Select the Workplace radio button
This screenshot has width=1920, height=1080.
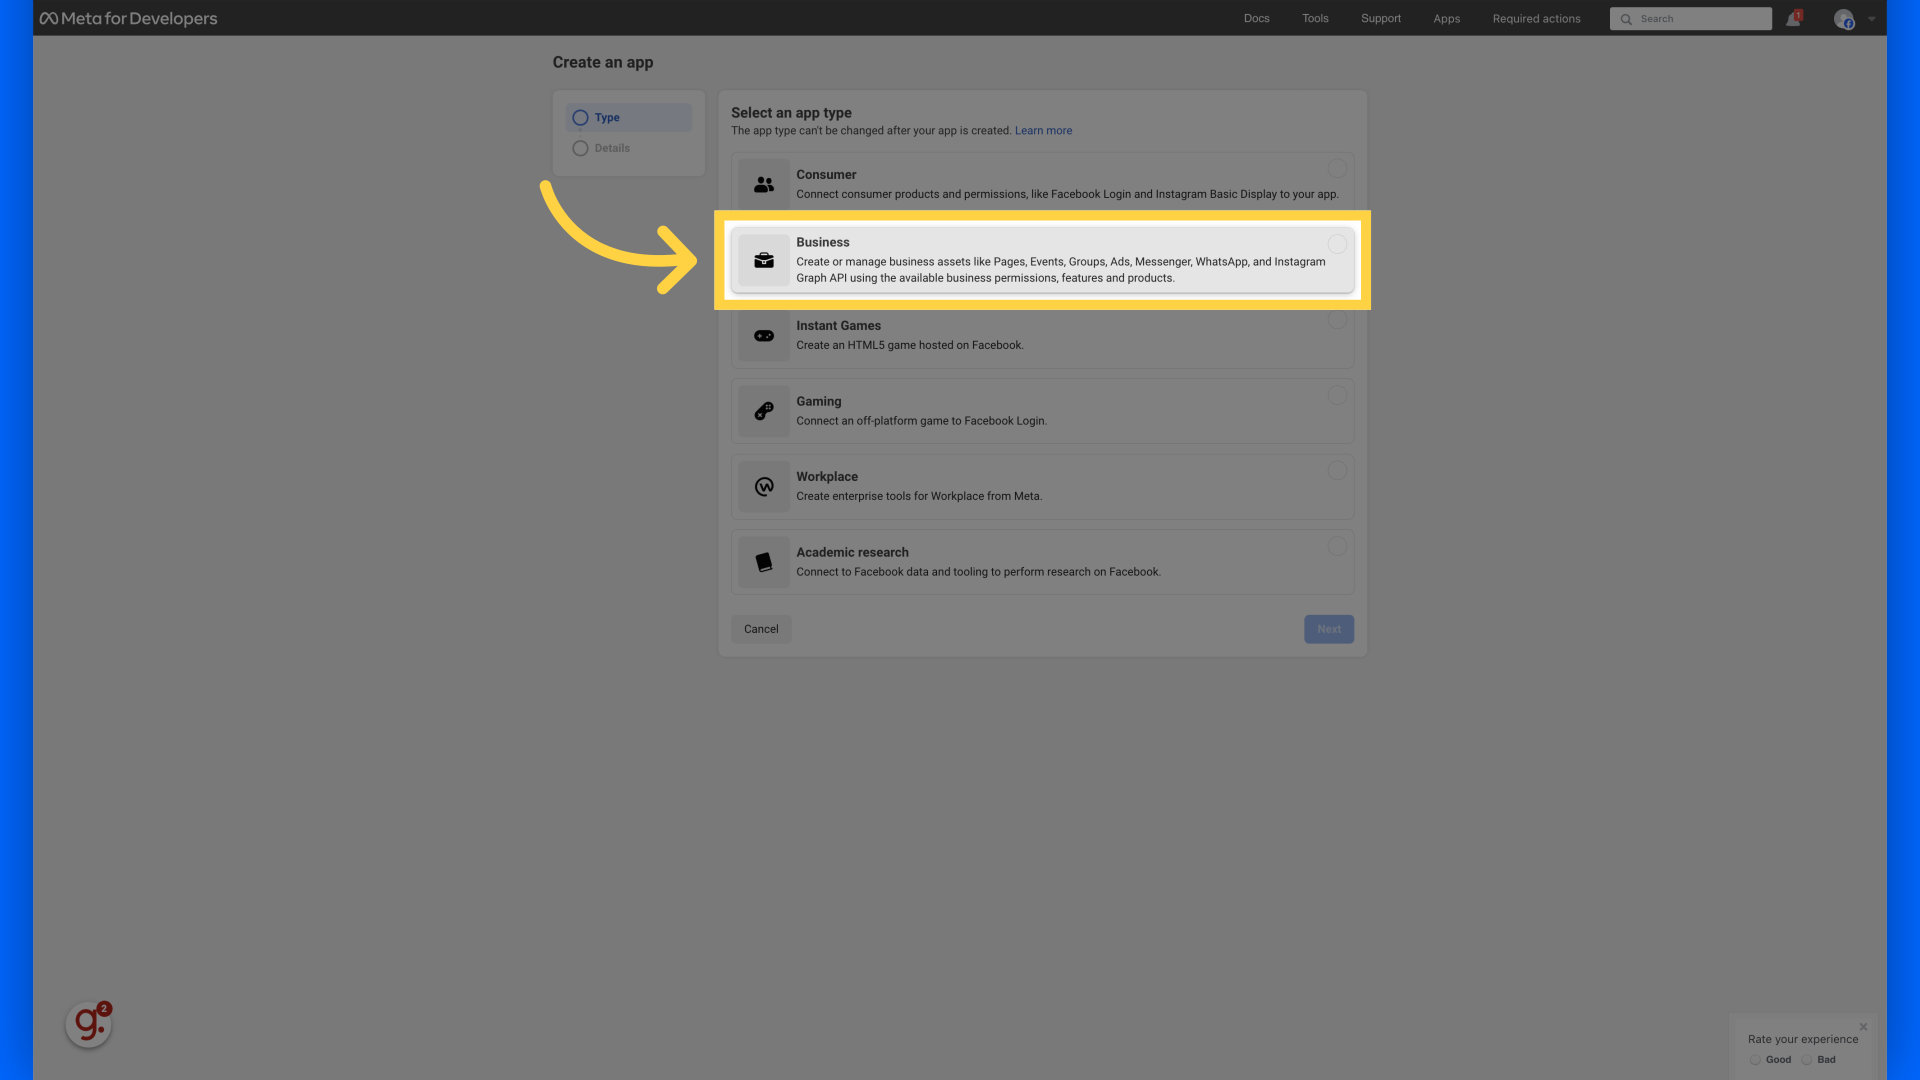pos(1337,470)
